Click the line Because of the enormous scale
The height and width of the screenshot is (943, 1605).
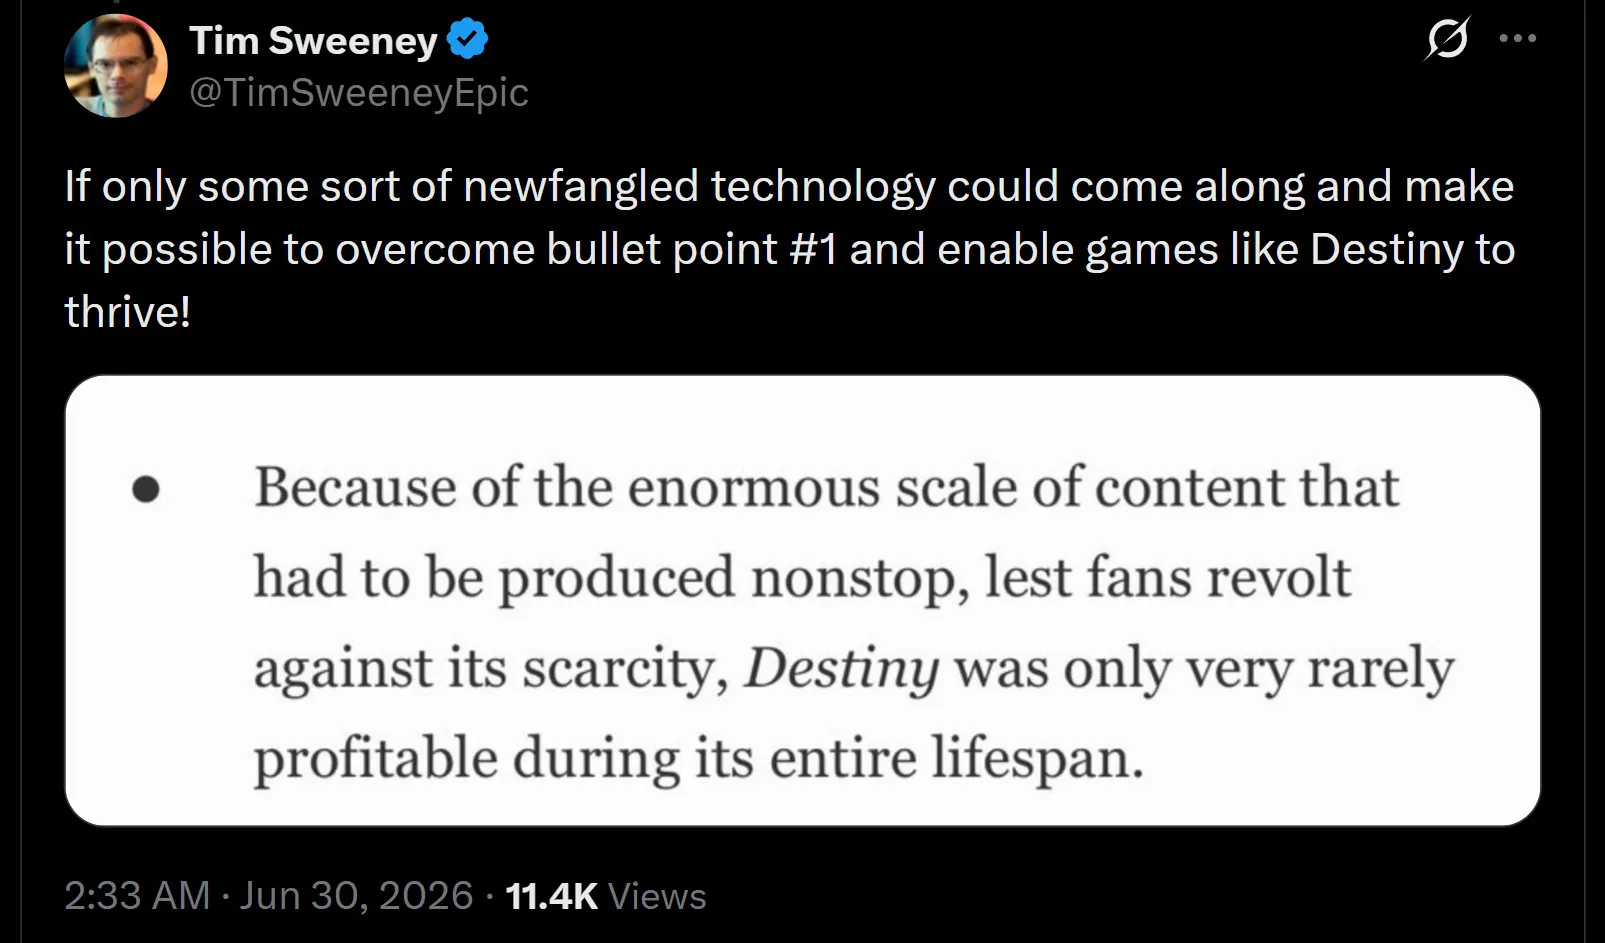[826, 488]
